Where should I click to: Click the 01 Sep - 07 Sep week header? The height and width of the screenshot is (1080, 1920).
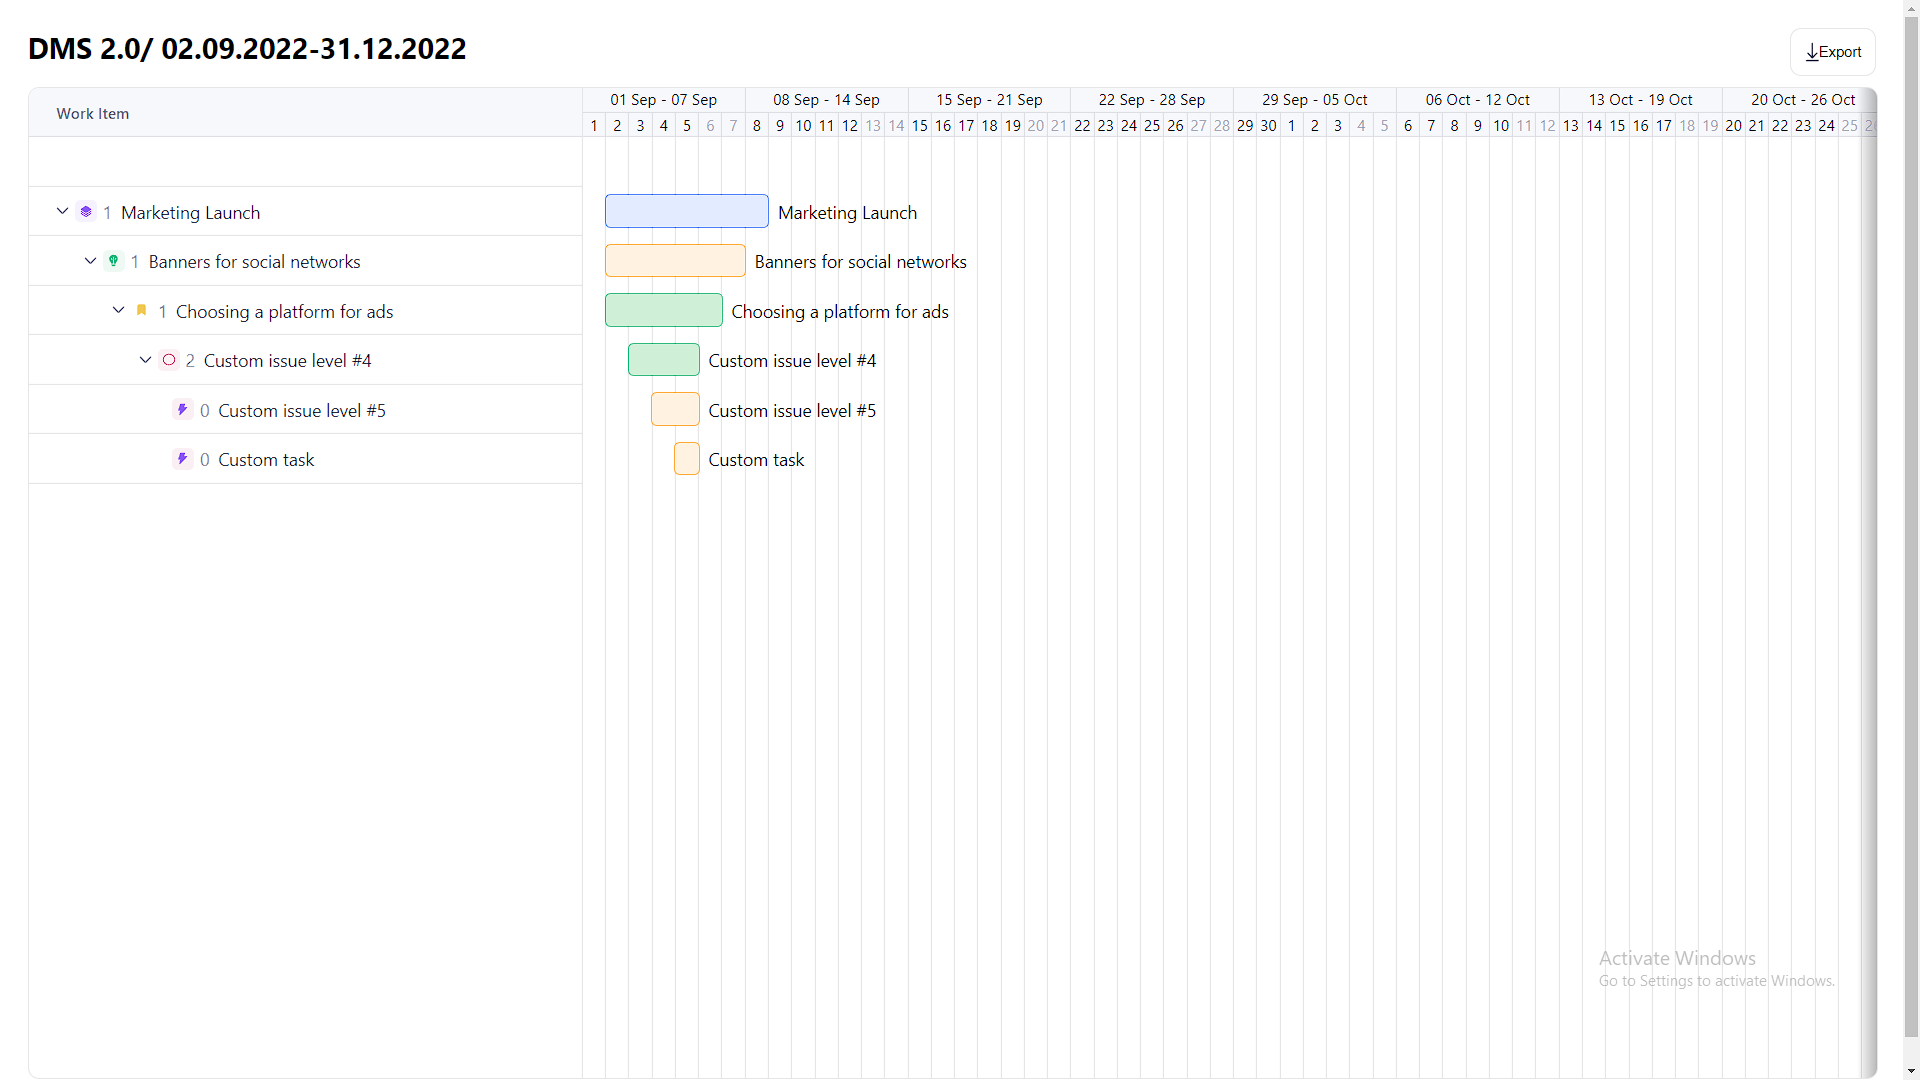click(x=664, y=100)
